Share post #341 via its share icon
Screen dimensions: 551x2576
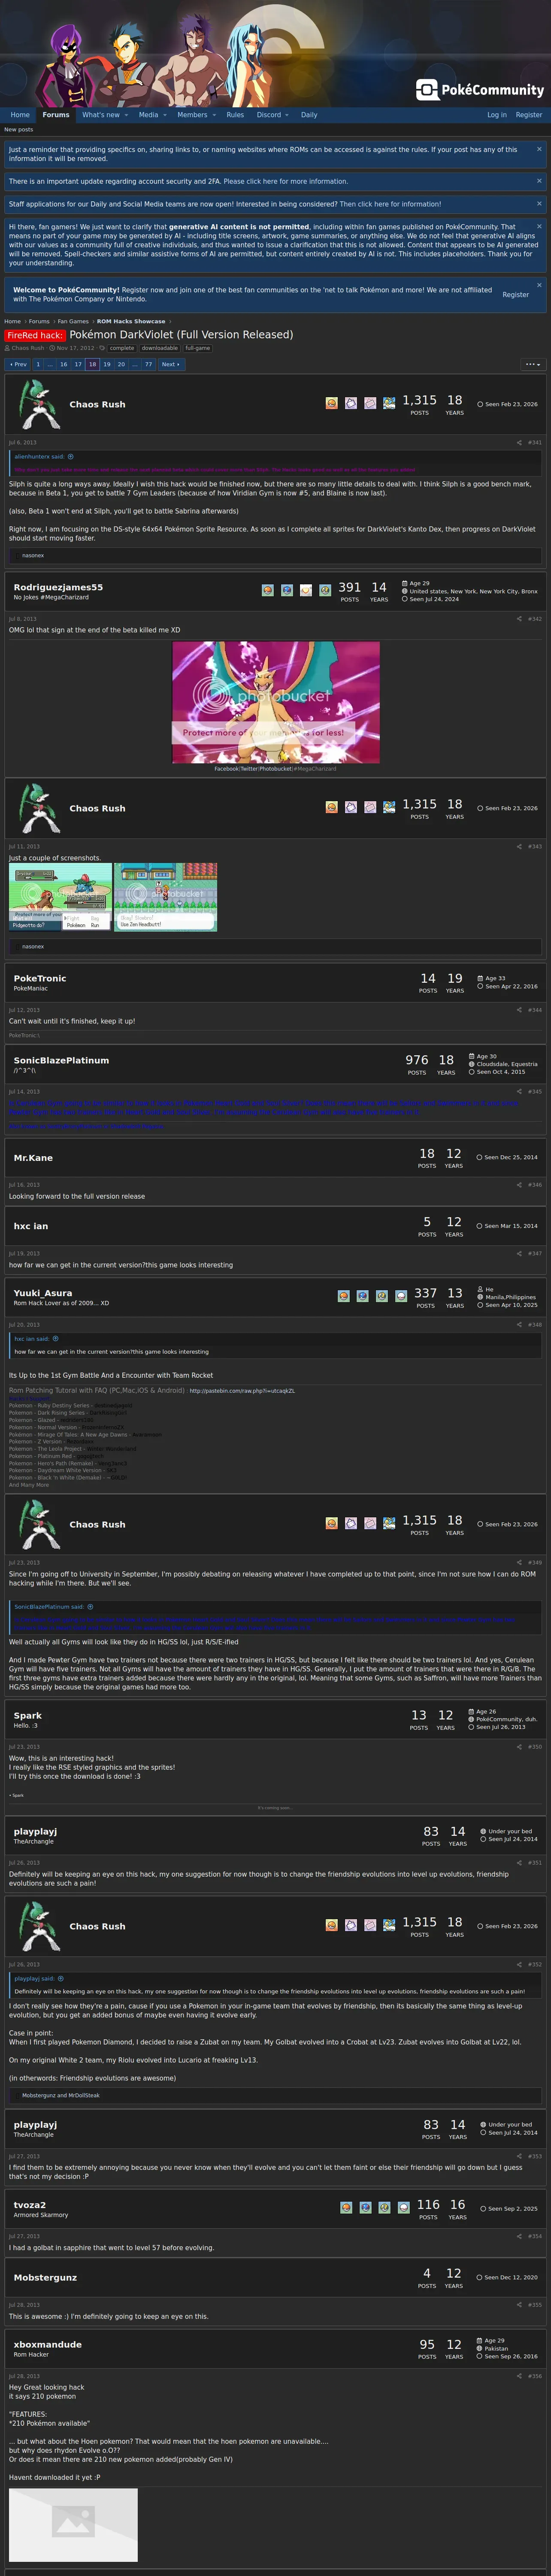519,442
